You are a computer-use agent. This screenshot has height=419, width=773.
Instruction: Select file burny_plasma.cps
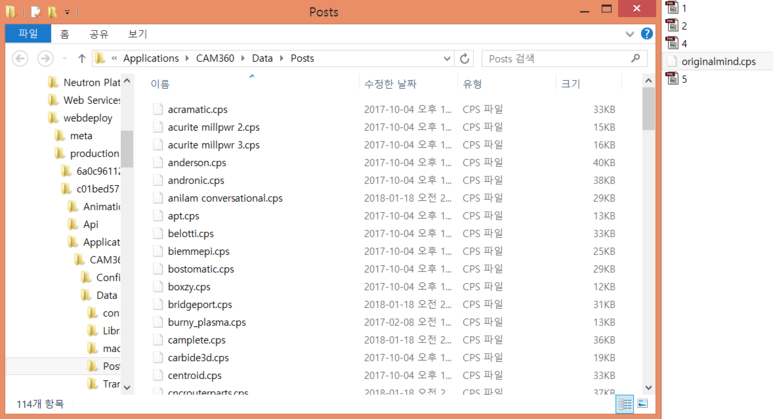[x=207, y=322]
